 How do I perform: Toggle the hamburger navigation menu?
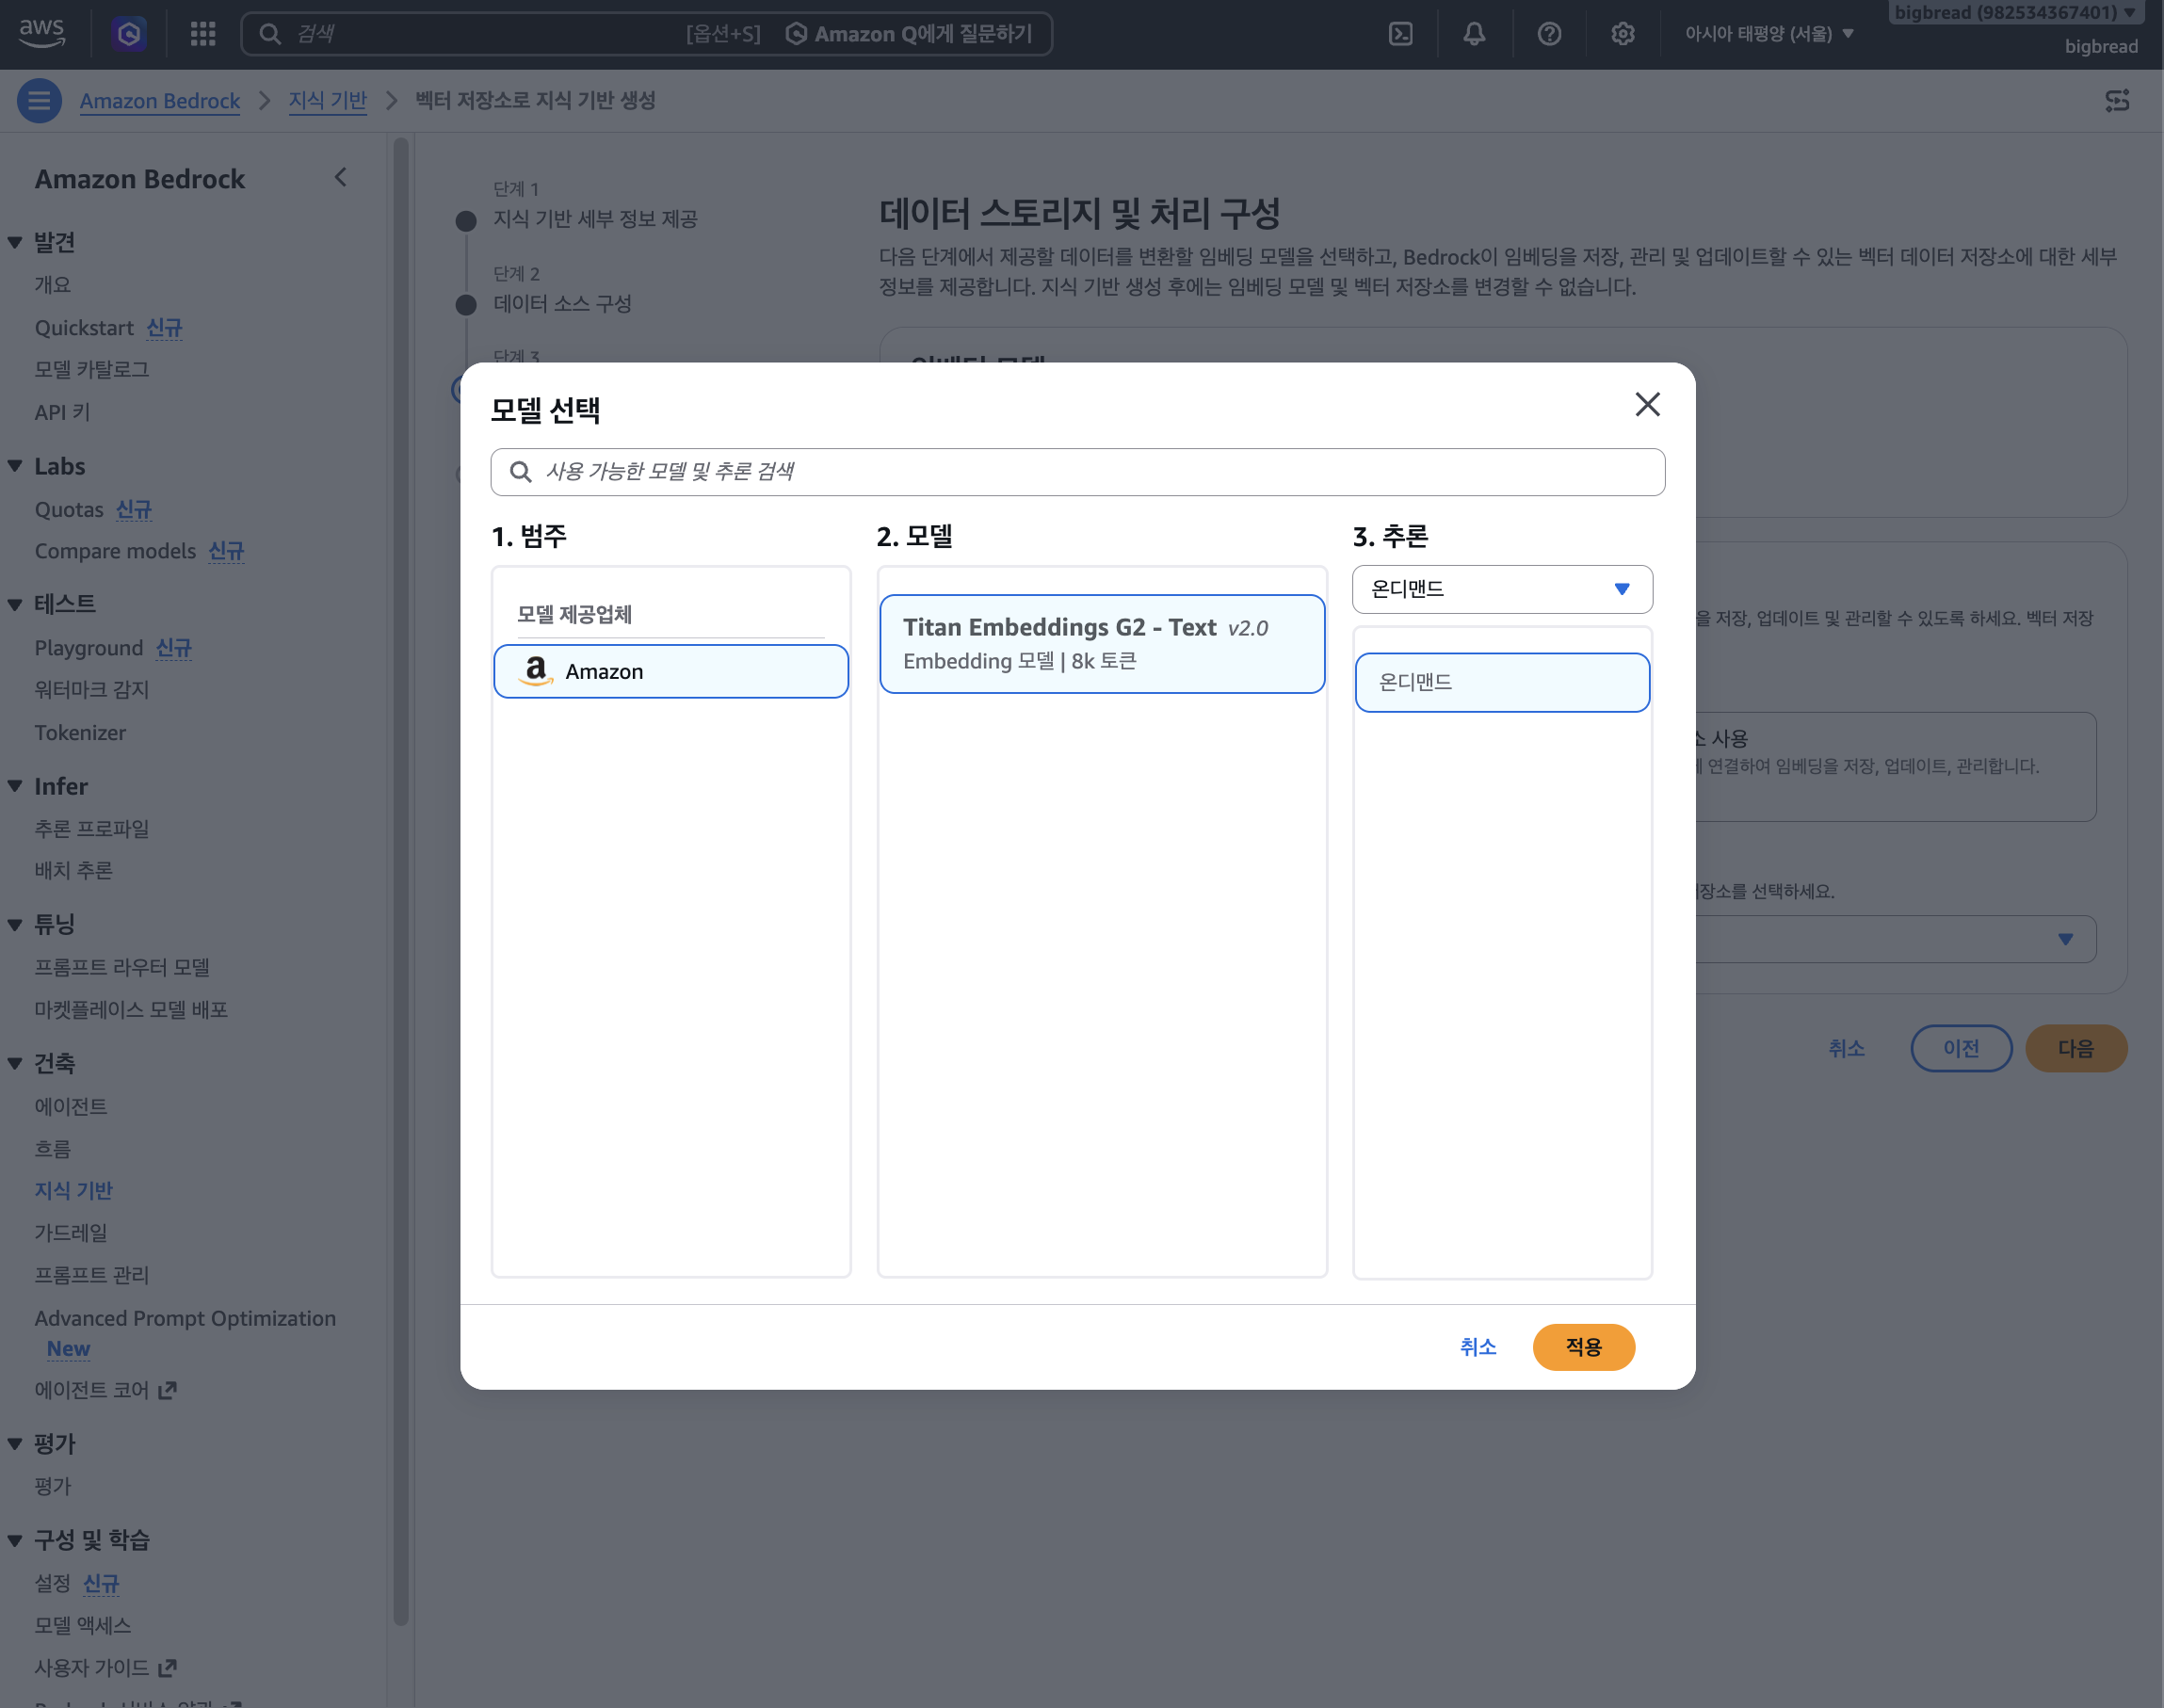pyautogui.click(x=39, y=101)
